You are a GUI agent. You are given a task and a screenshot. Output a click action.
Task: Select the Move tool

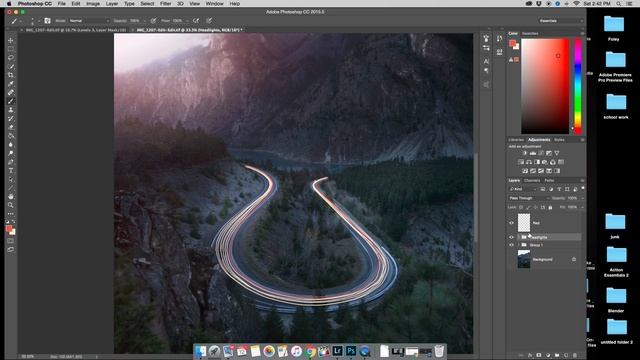click(x=11, y=40)
